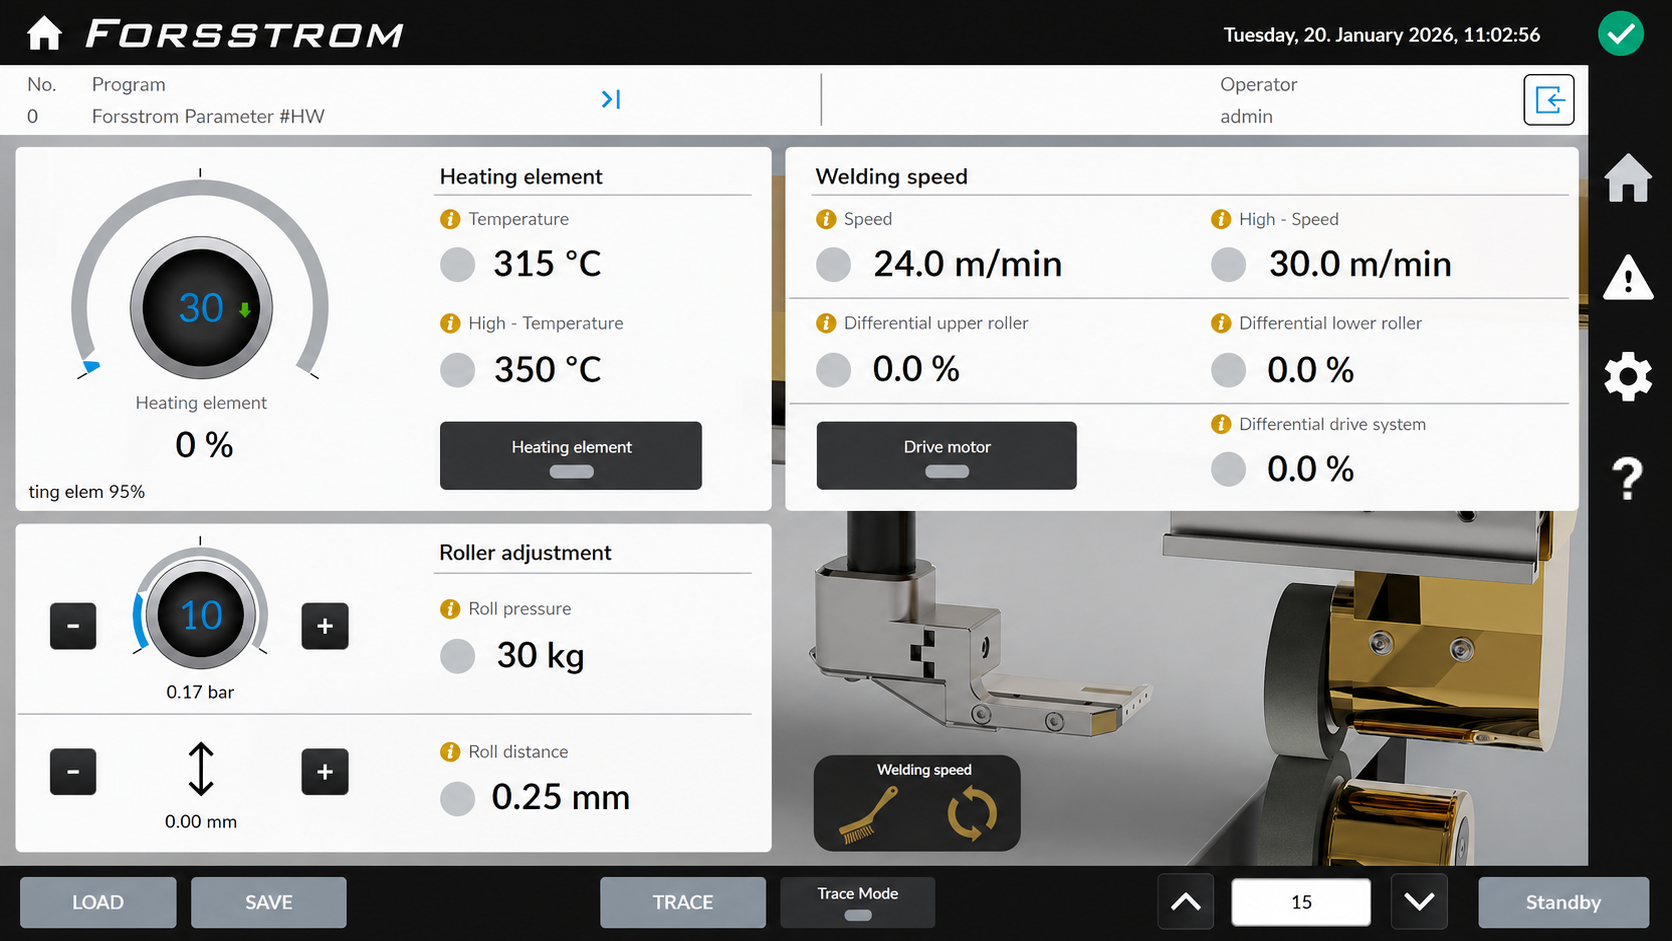Click the down chevron beside value 15
Viewport: 1672px width, 941px height.
pyautogui.click(x=1418, y=902)
